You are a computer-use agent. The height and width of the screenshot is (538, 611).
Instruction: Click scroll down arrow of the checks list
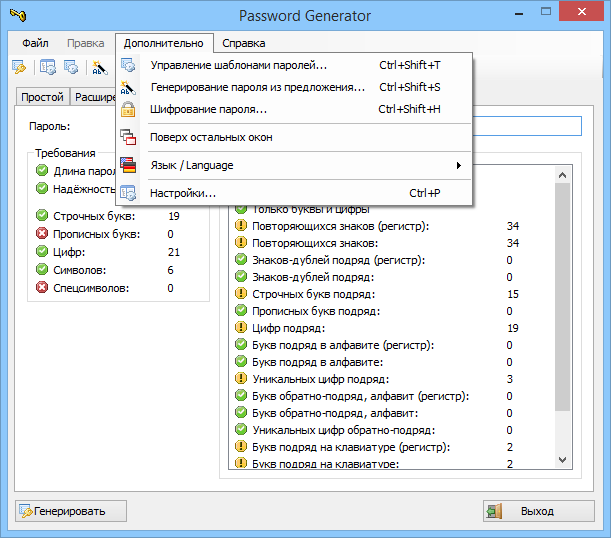click(562, 460)
